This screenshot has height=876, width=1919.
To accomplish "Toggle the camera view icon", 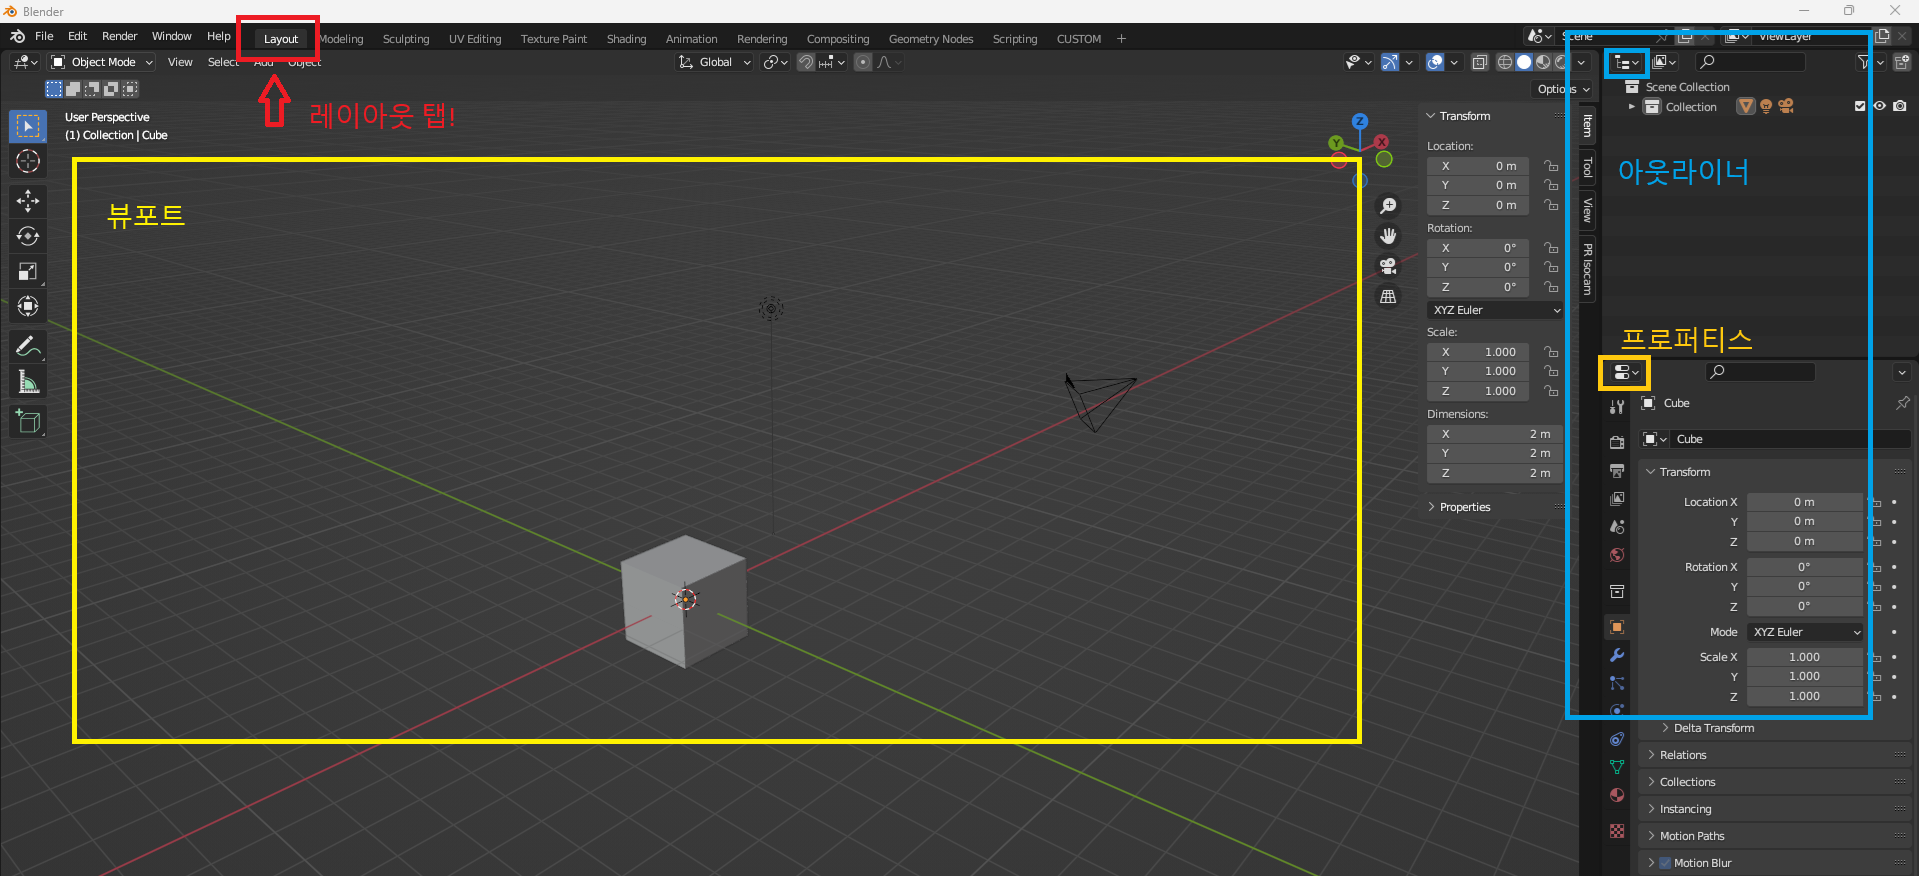I will 1388,266.
